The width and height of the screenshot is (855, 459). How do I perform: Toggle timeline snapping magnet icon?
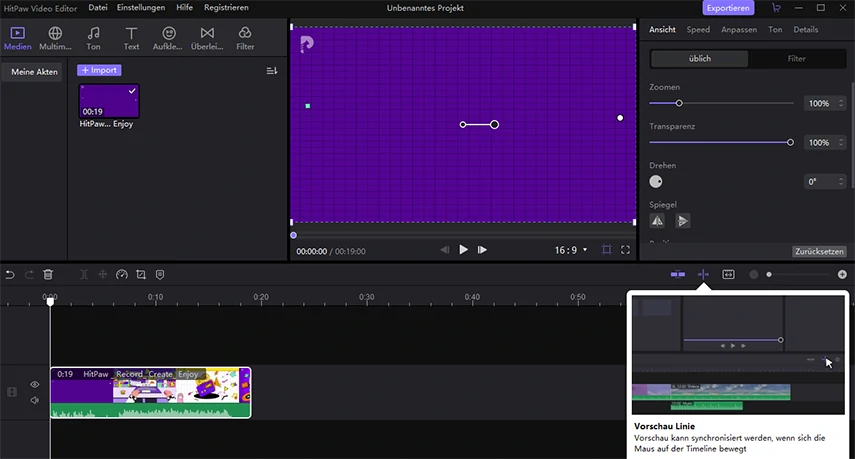(x=678, y=274)
